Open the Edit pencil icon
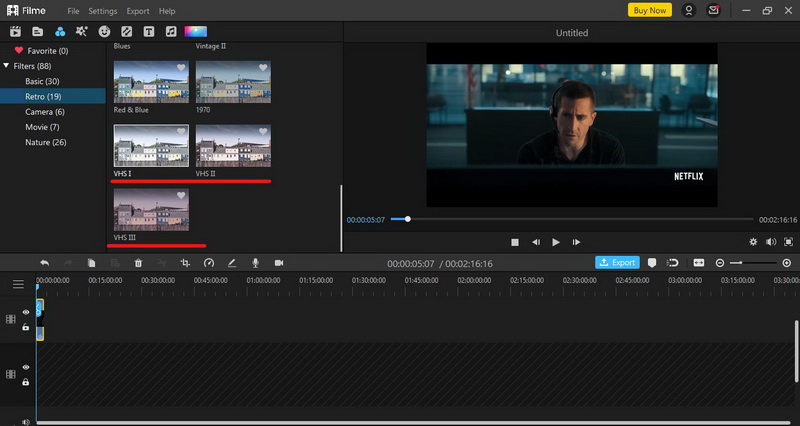 (x=232, y=263)
